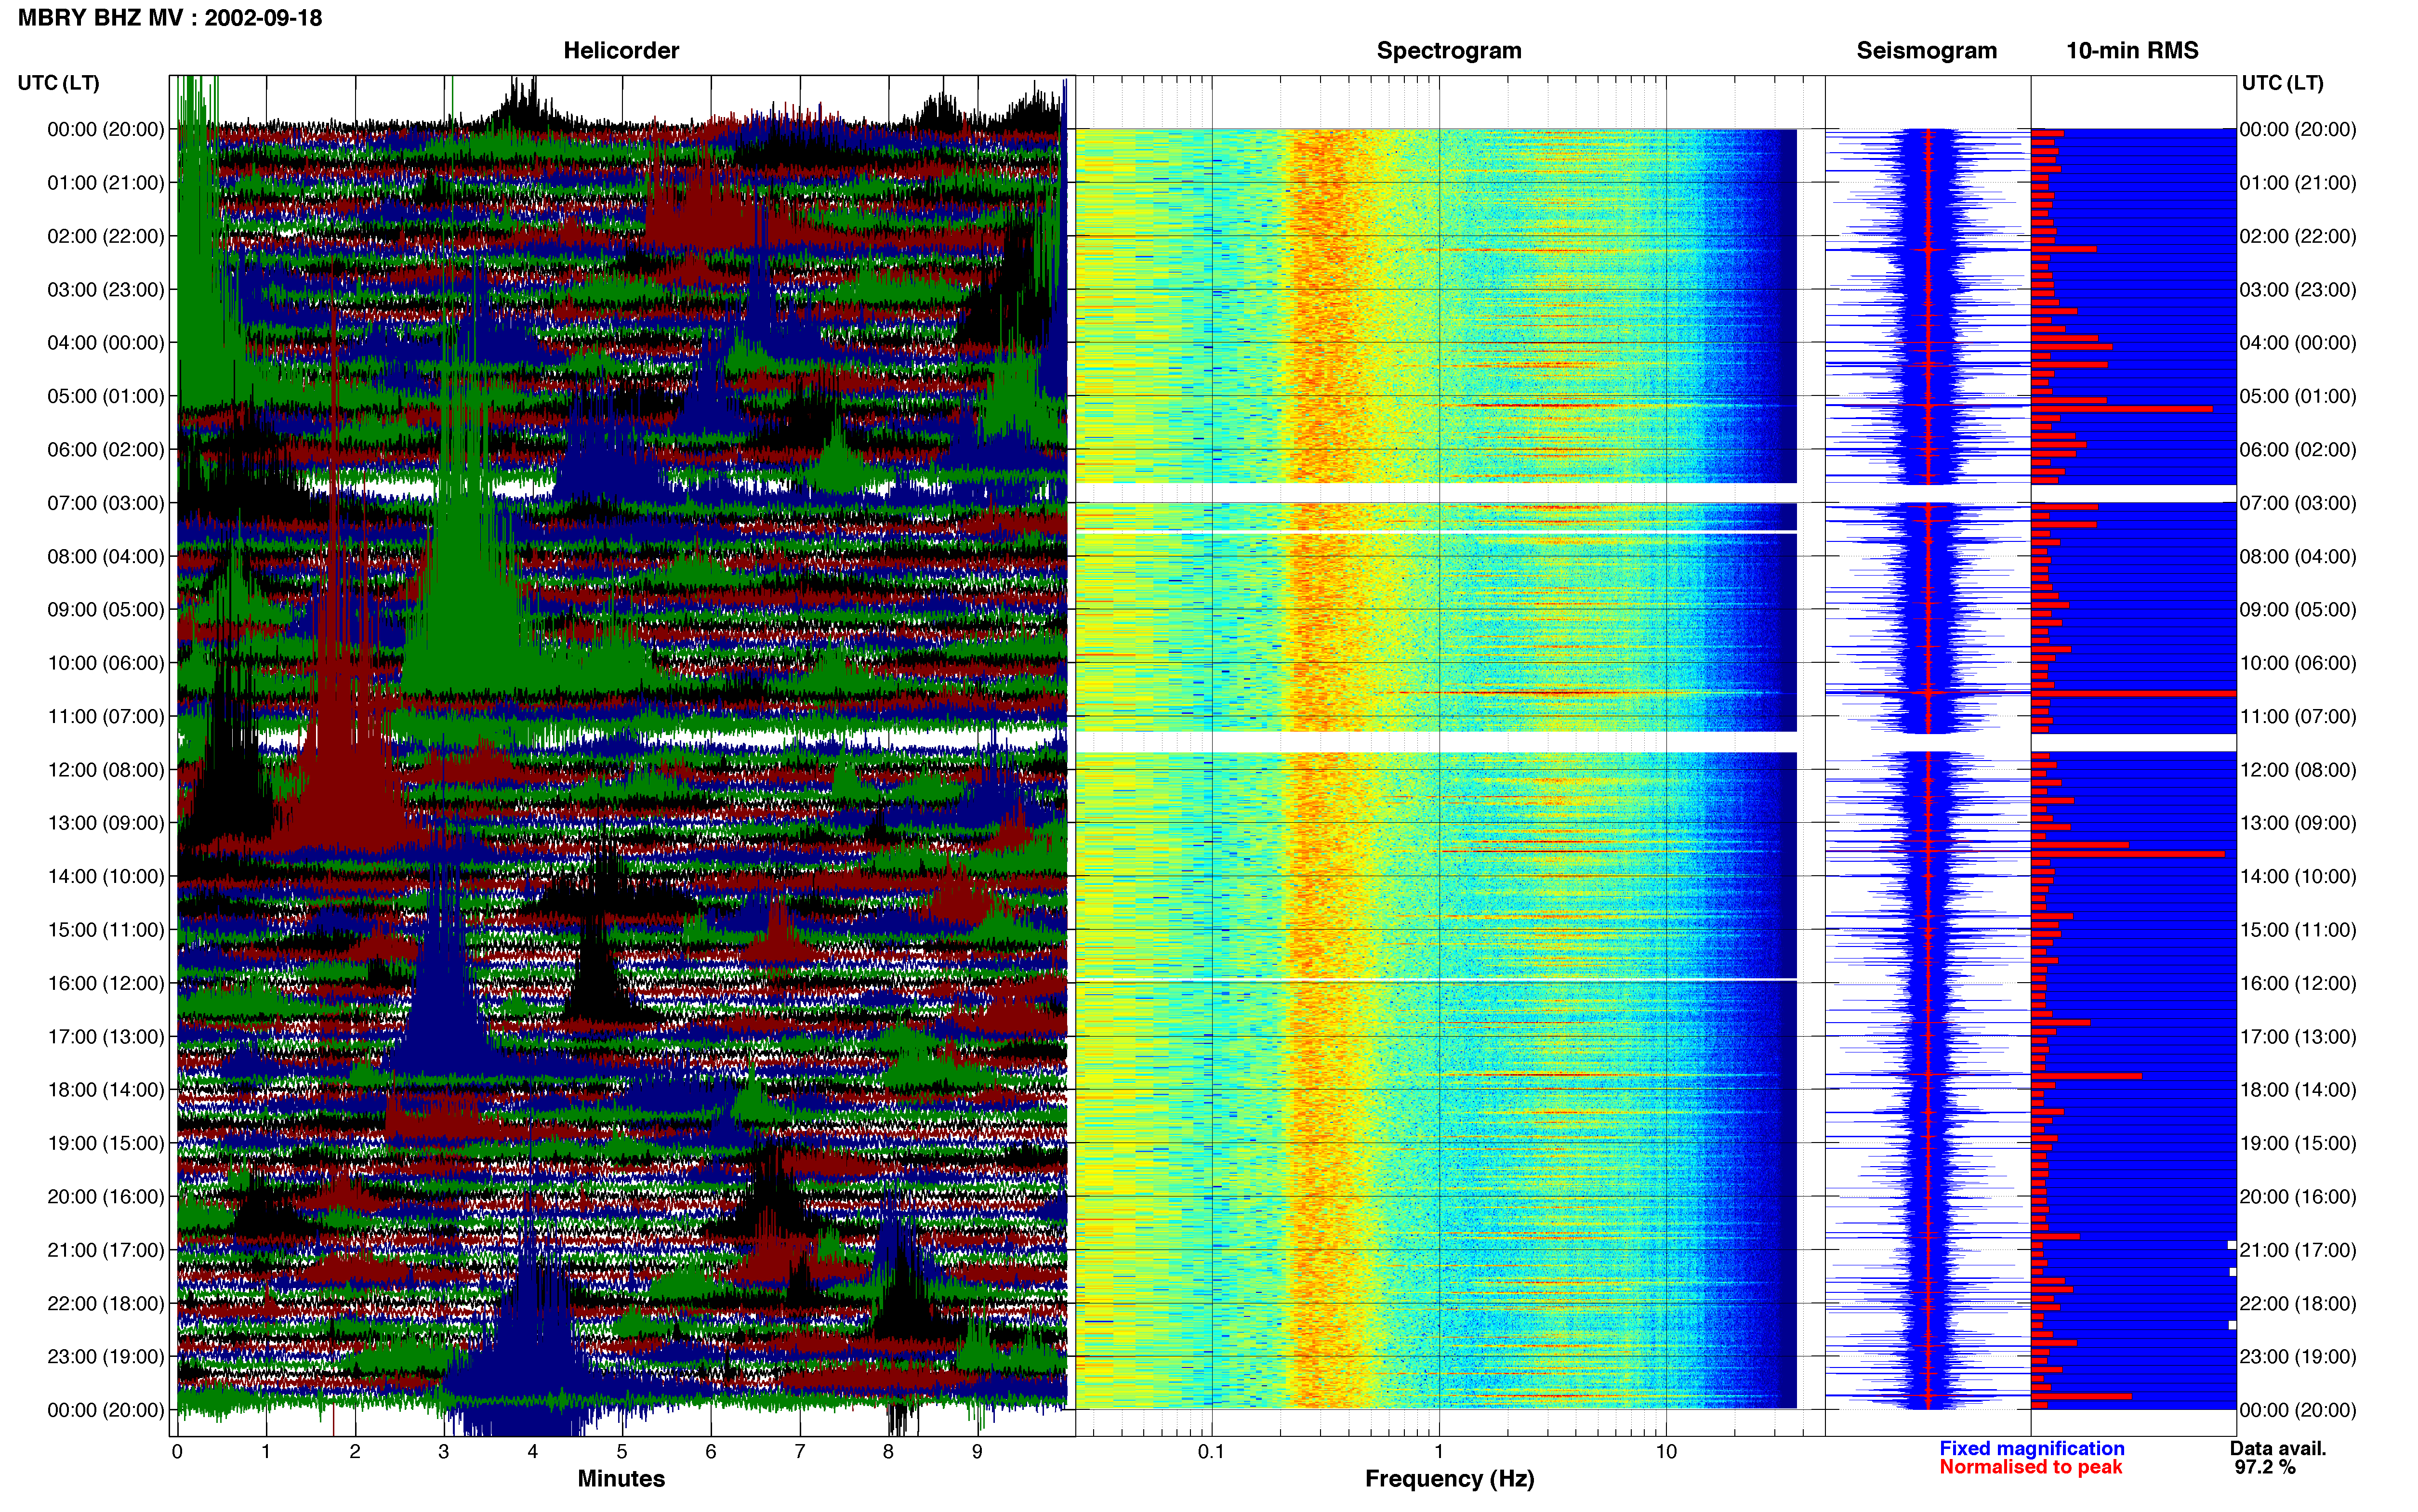Click the left '10:00 (06:00)' time label
Image resolution: width=2418 pixels, height=1512 pixels.
pos(106,663)
